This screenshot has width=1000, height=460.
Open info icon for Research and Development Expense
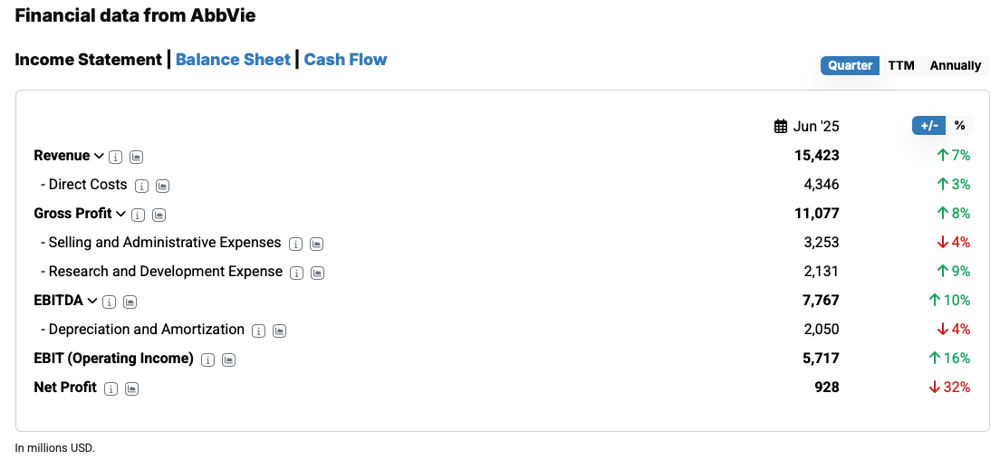297,273
